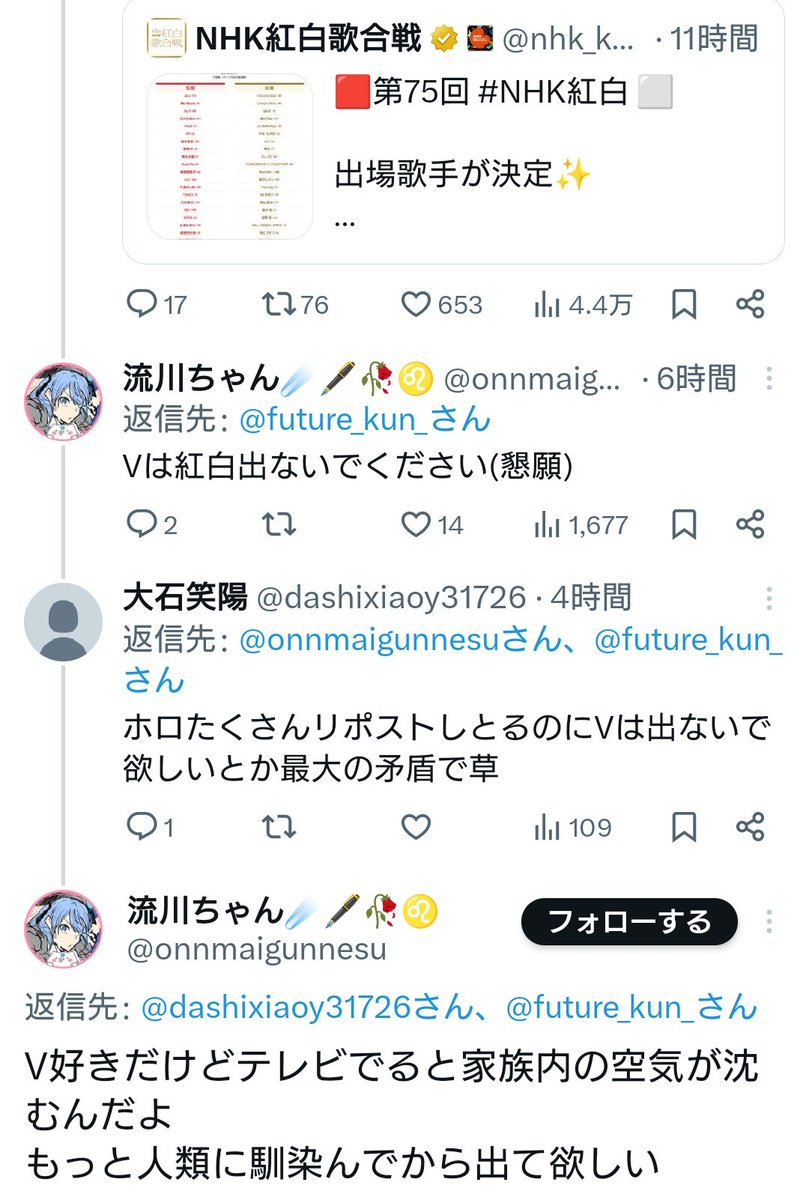
Task: Like 流川ちゃん's reply with 14 likes
Action: [415, 523]
